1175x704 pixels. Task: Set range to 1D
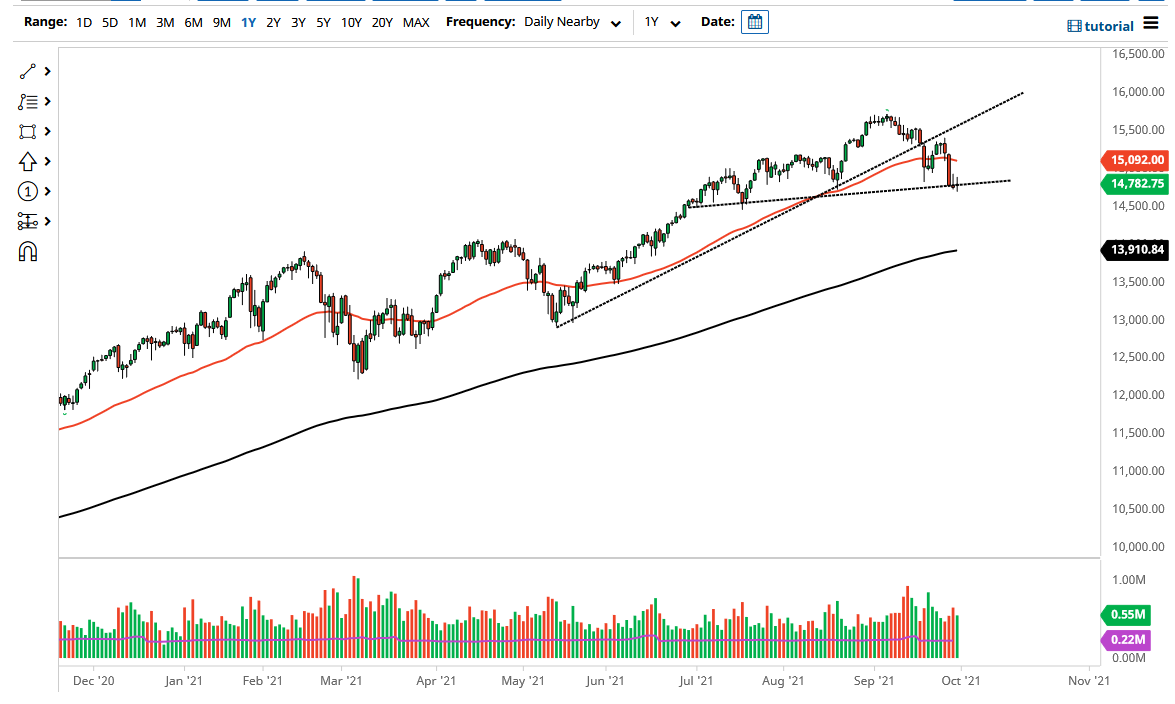(85, 22)
